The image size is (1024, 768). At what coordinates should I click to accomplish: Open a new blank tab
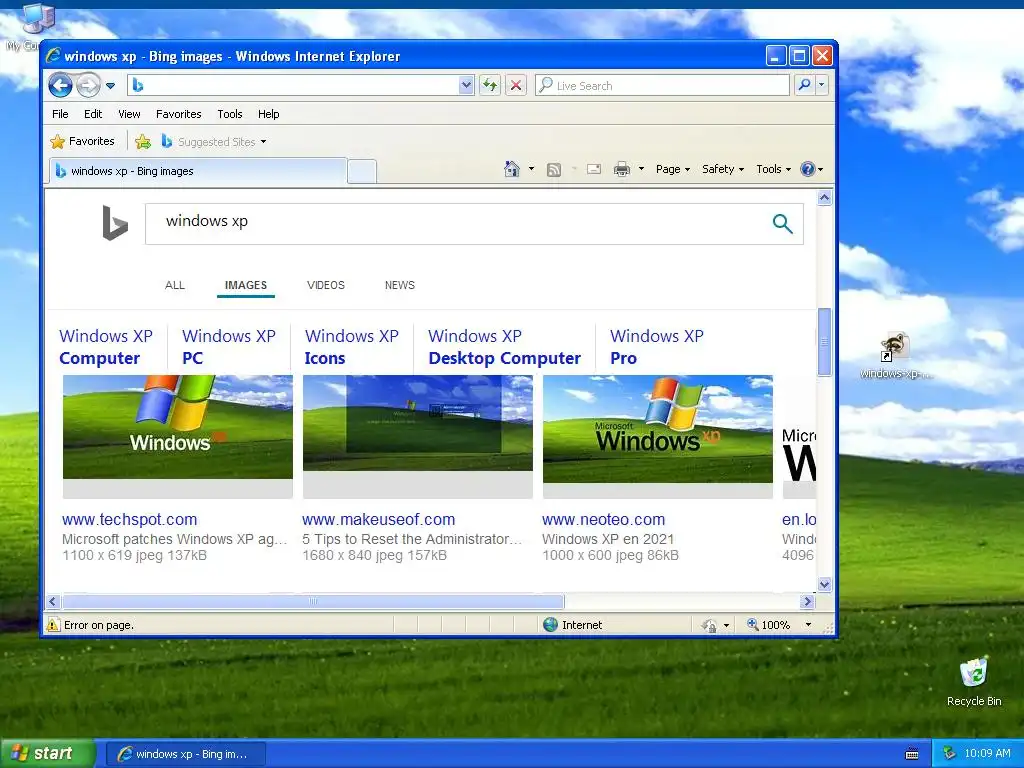point(362,172)
